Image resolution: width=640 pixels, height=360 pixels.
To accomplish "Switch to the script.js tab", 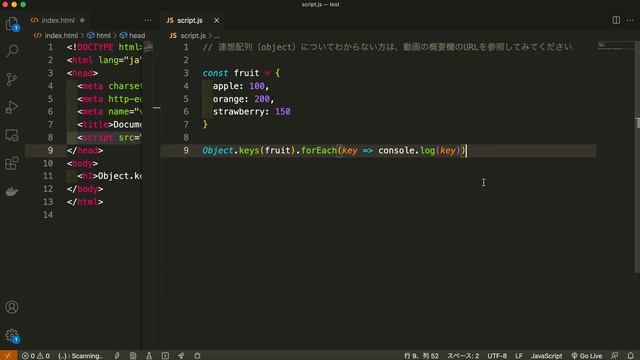I will (x=190, y=20).
